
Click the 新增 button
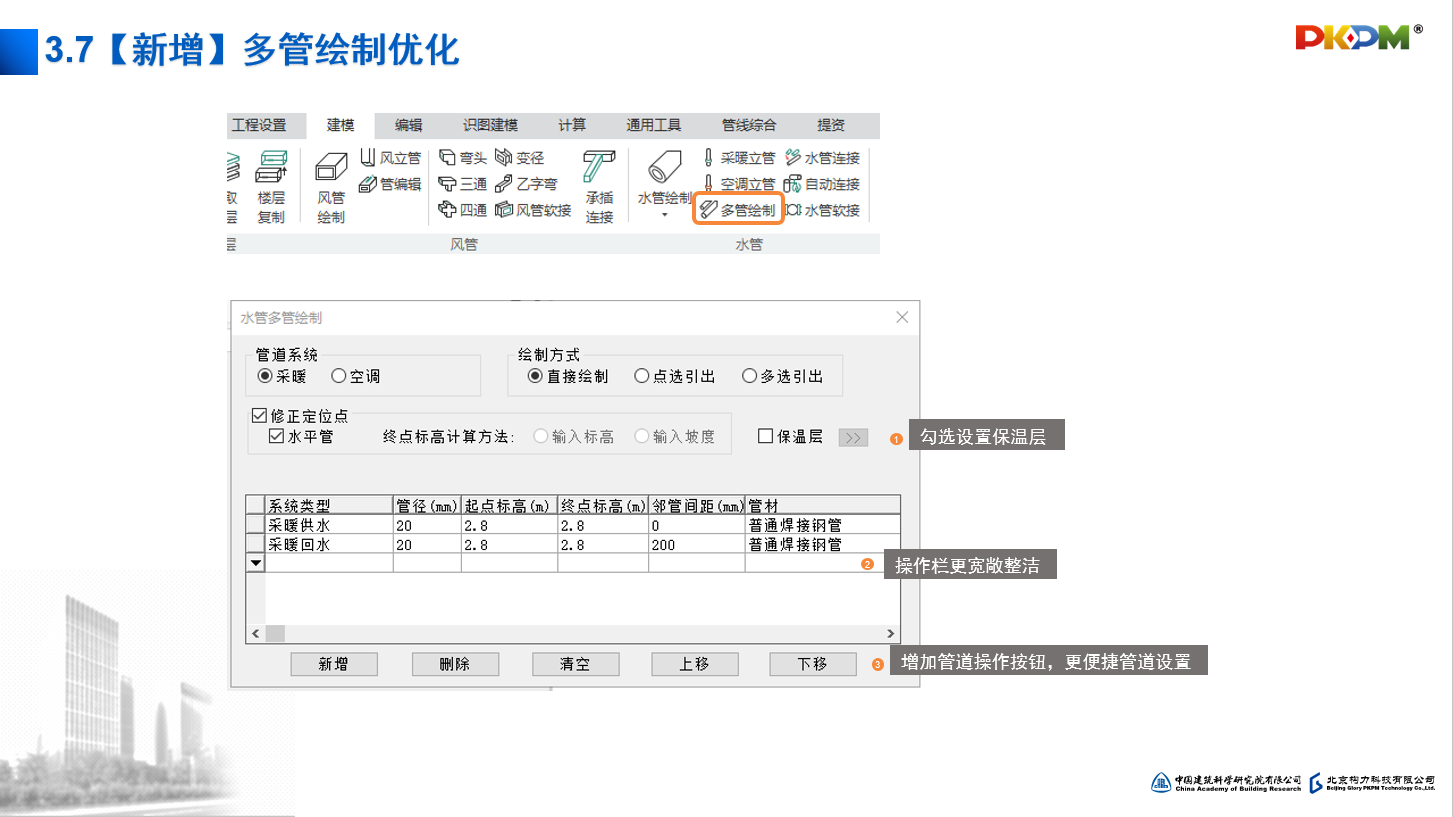click(x=334, y=664)
